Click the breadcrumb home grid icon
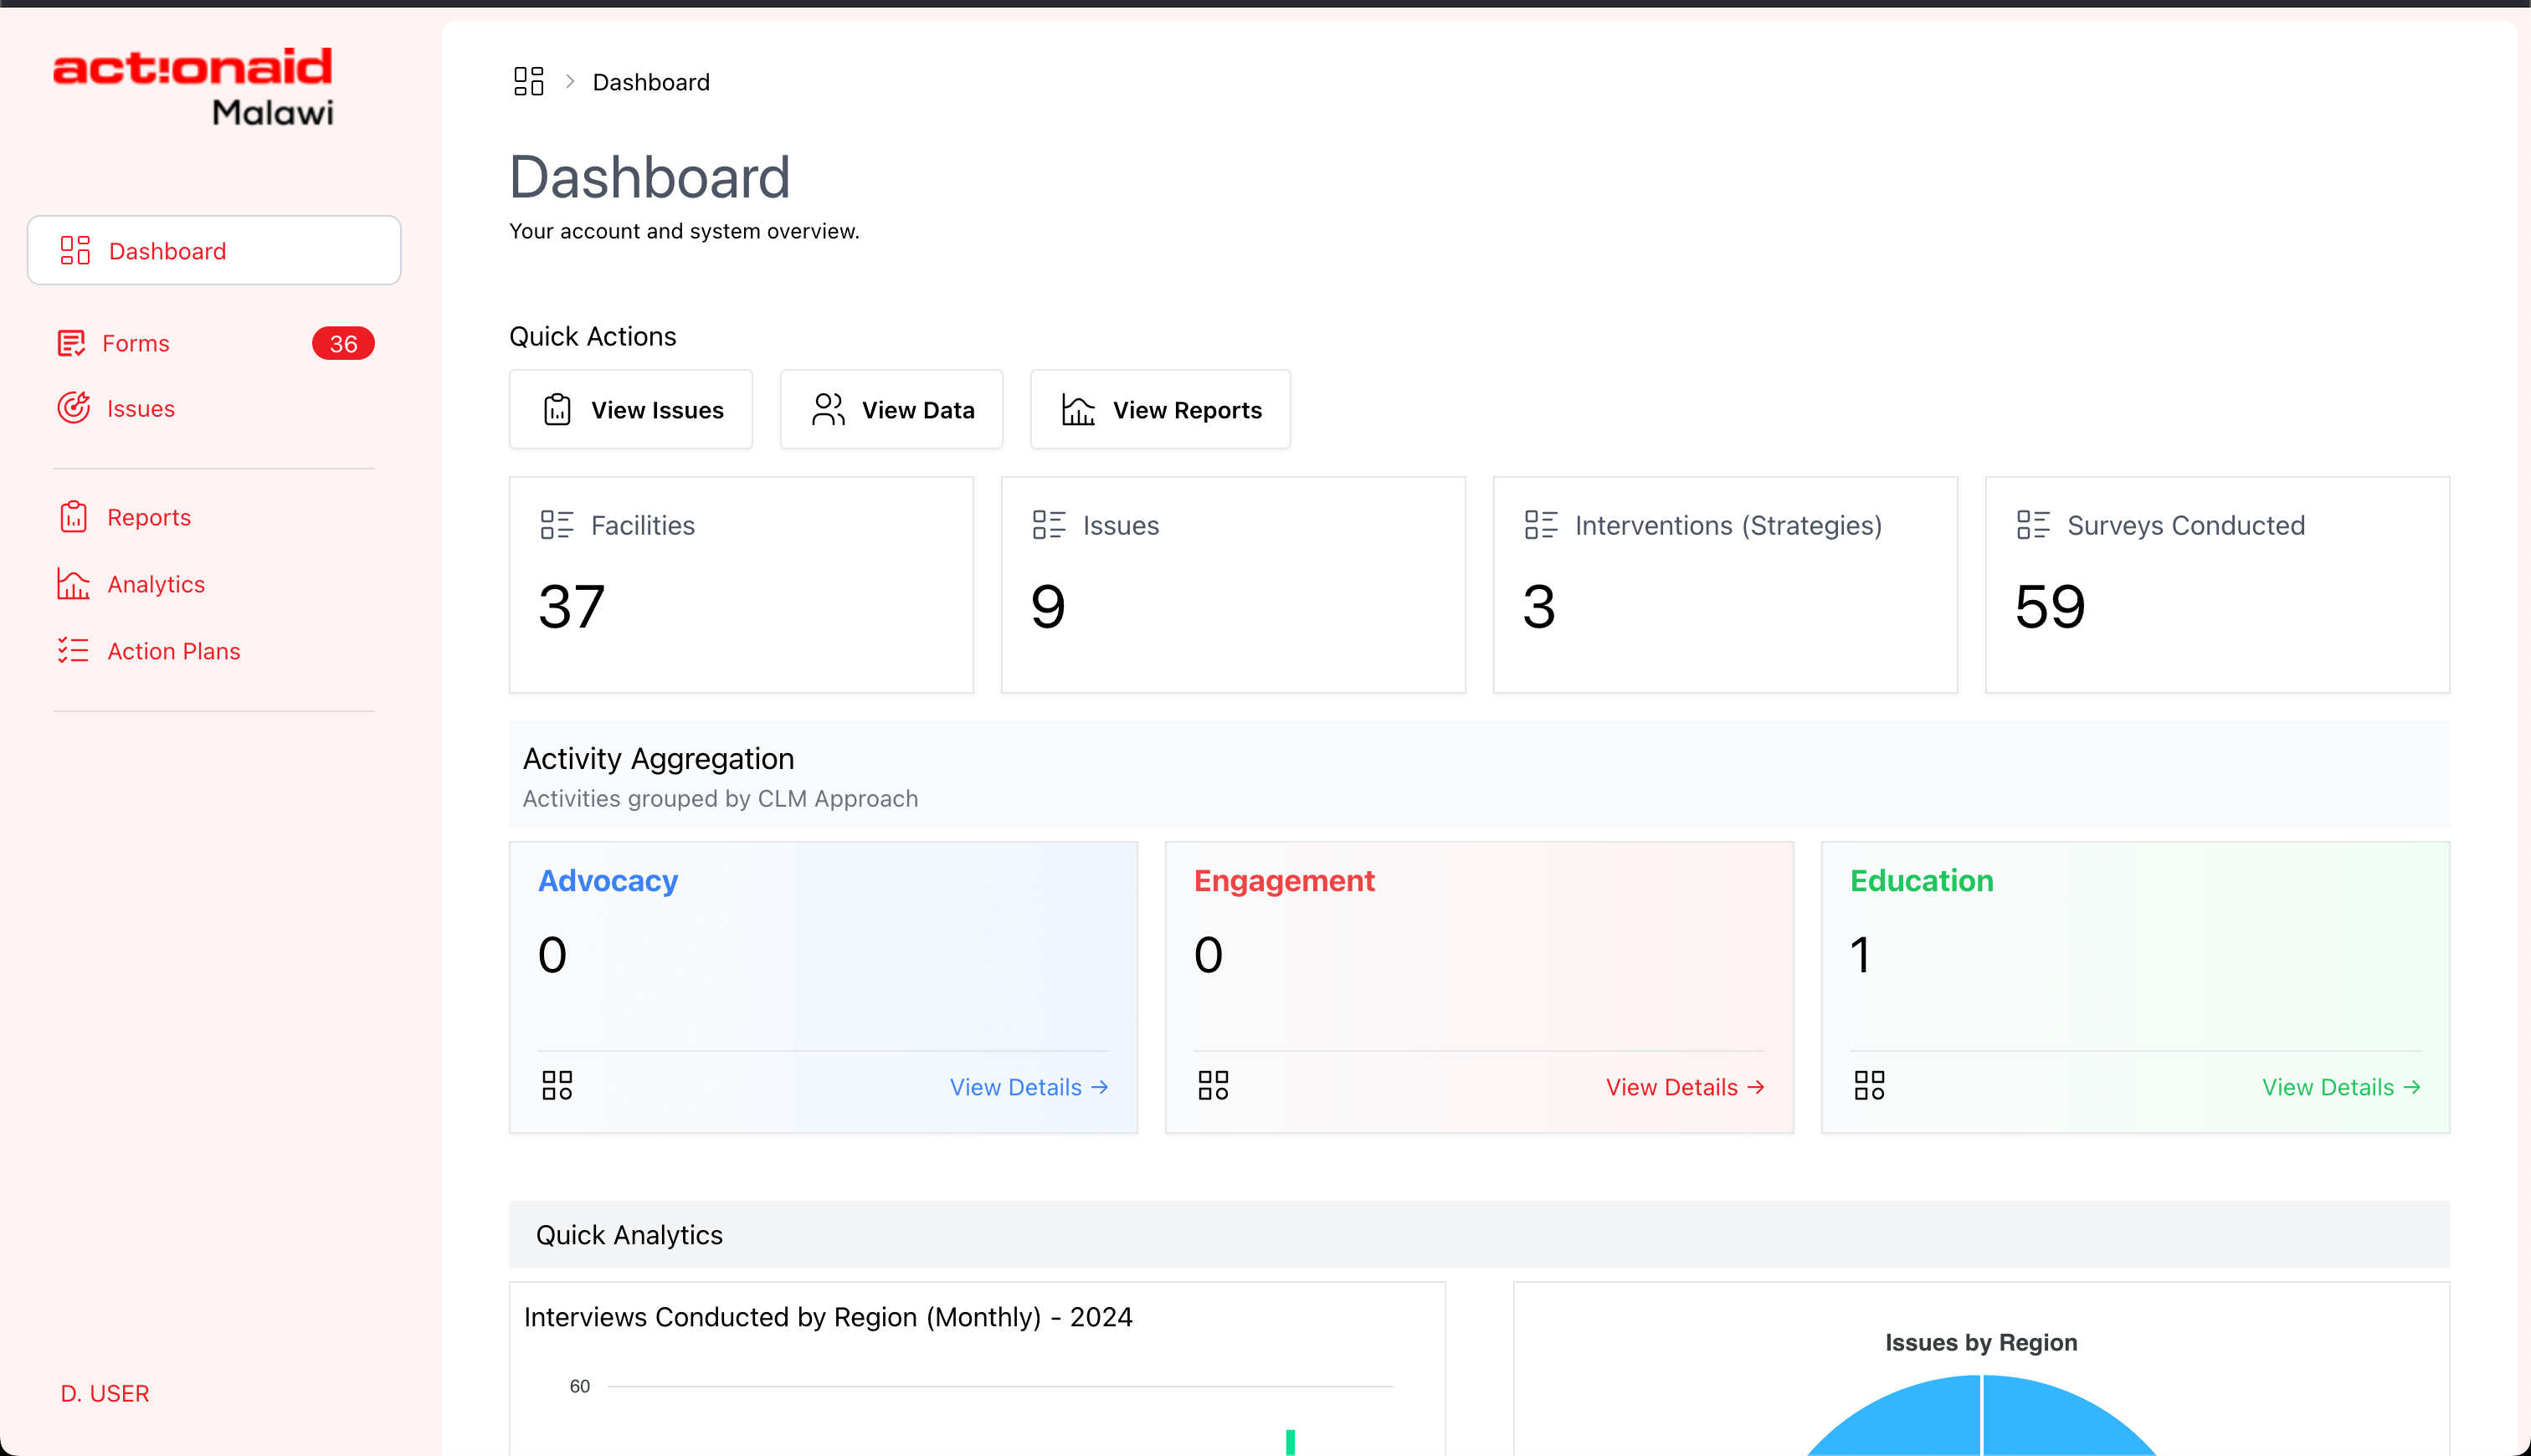This screenshot has width=2531, height=1456. click(528, 82)
